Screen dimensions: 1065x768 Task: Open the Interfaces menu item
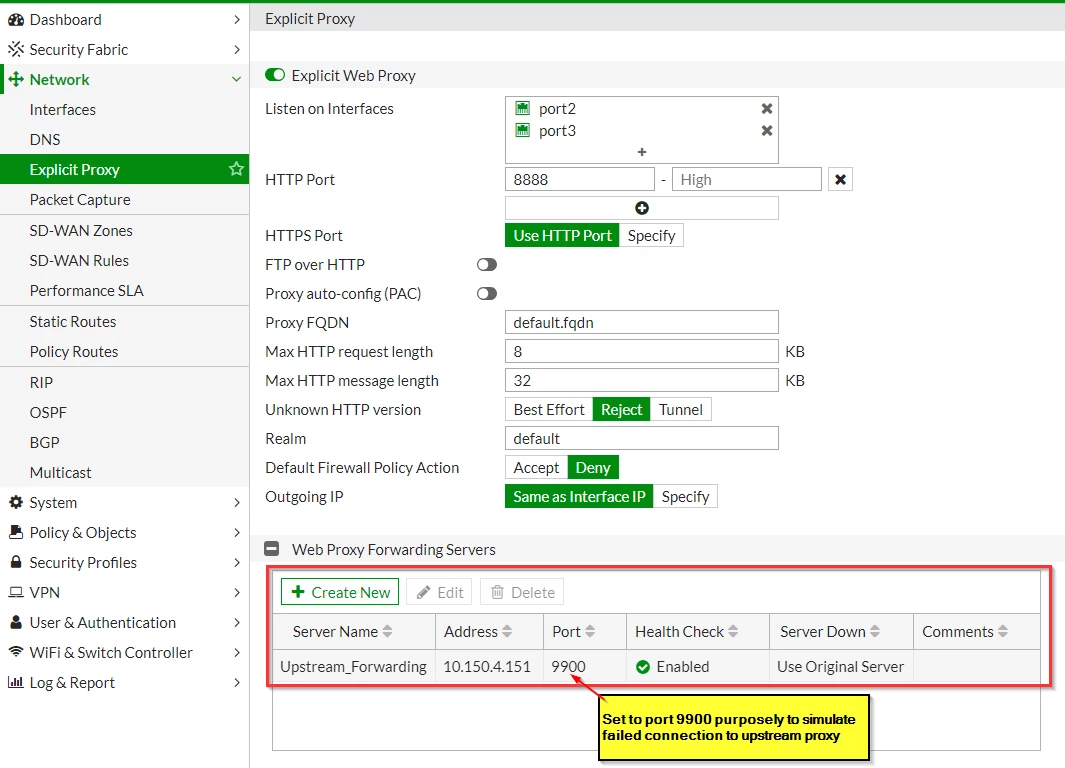click(x=125, y=109)
